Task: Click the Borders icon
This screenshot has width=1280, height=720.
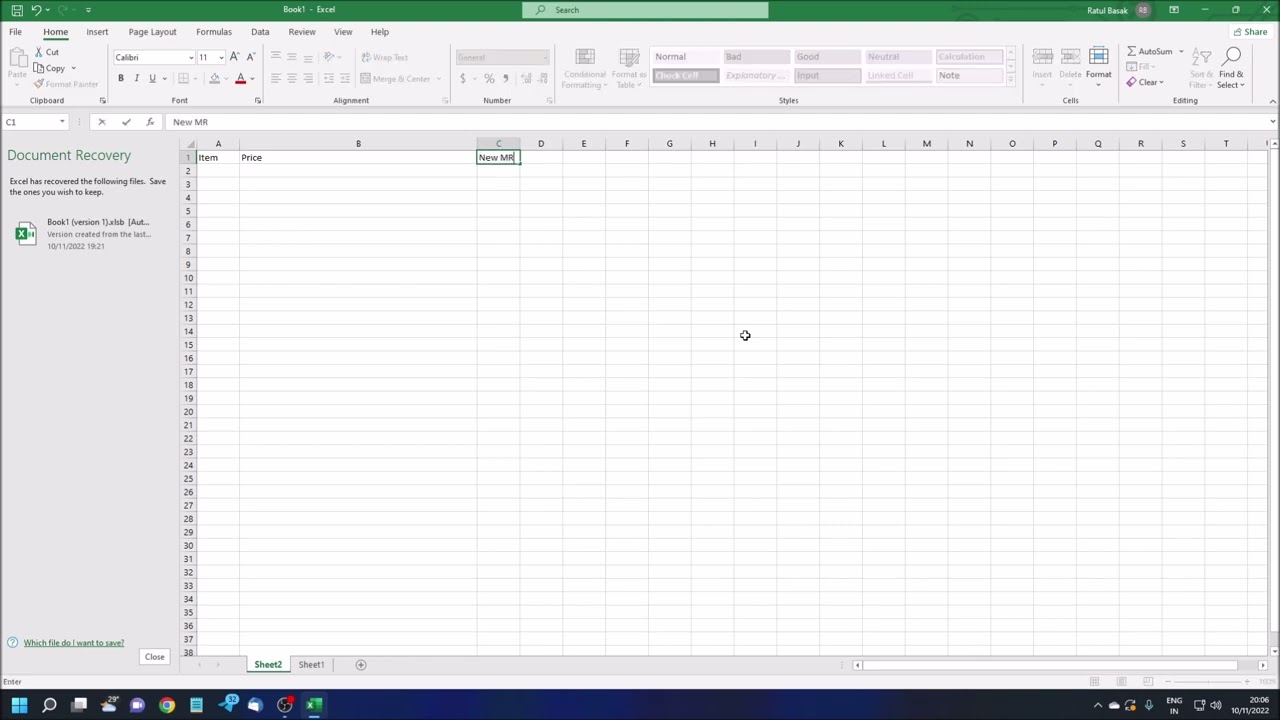Action: pos(183,78)
